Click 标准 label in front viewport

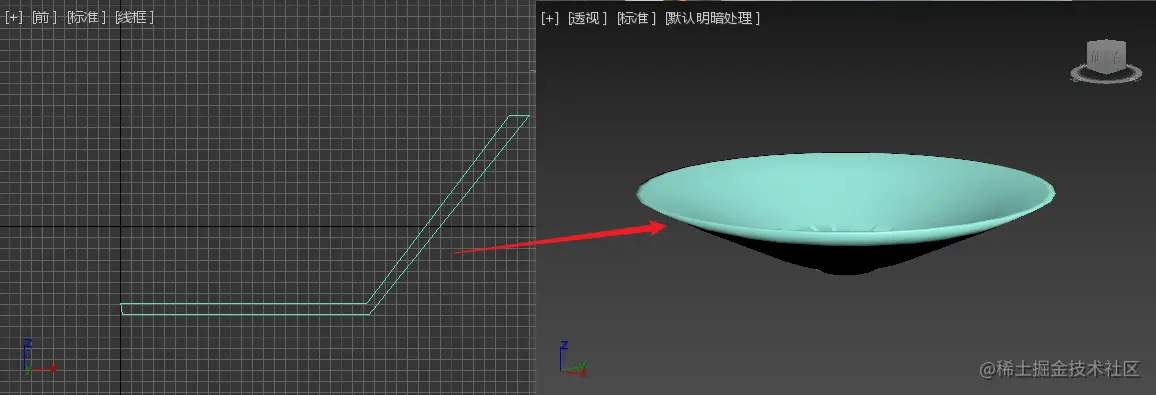[x=87, y=18]
